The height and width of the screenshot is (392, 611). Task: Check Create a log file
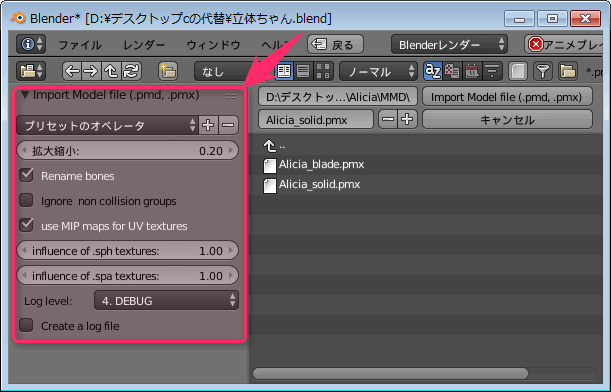[26, 325]
